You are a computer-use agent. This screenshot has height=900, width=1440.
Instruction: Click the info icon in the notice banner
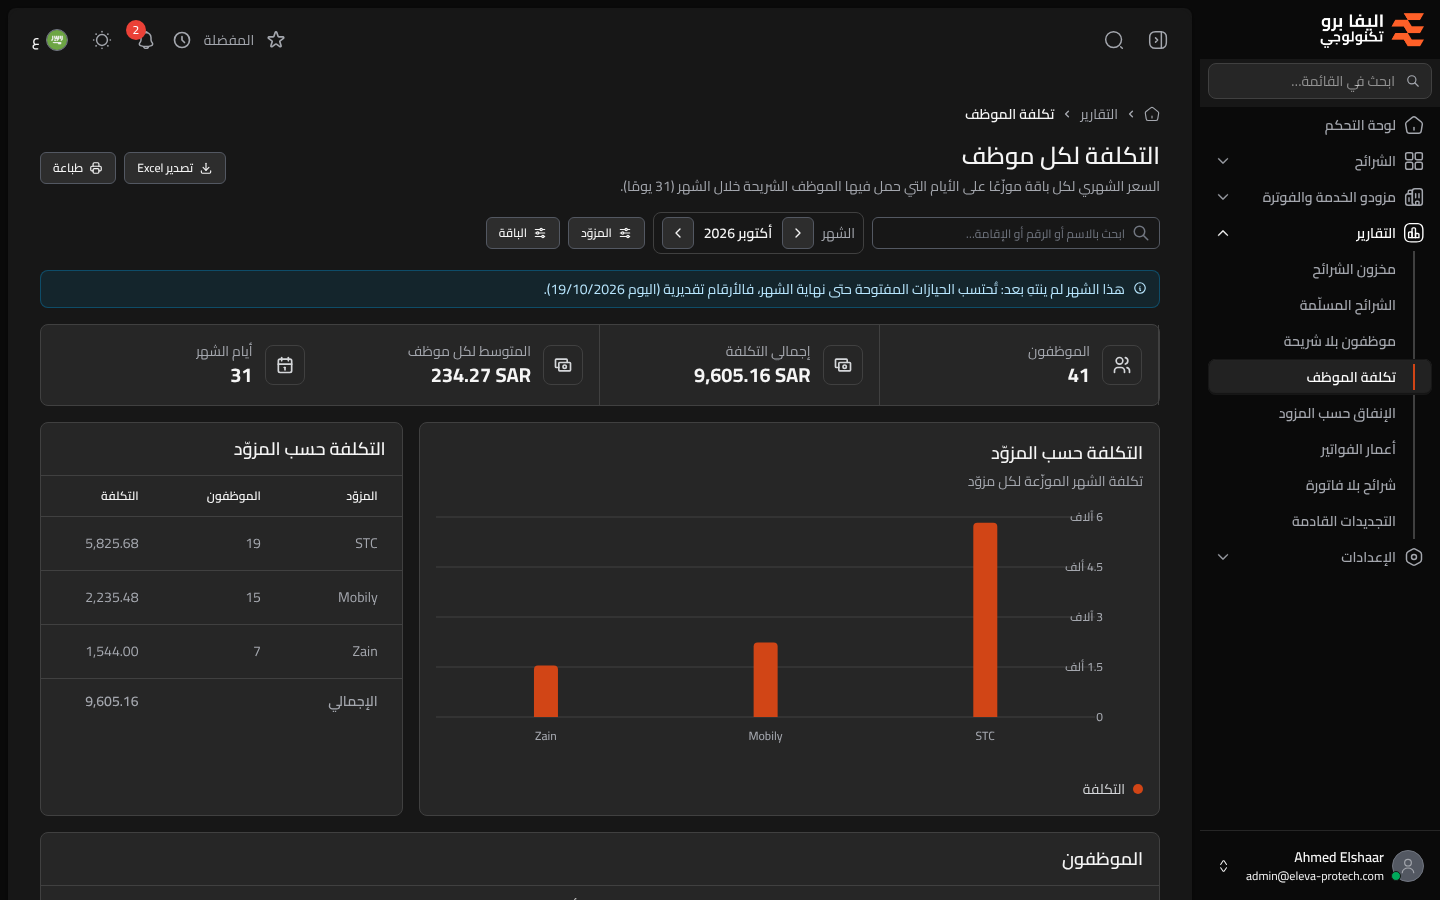1140,289
